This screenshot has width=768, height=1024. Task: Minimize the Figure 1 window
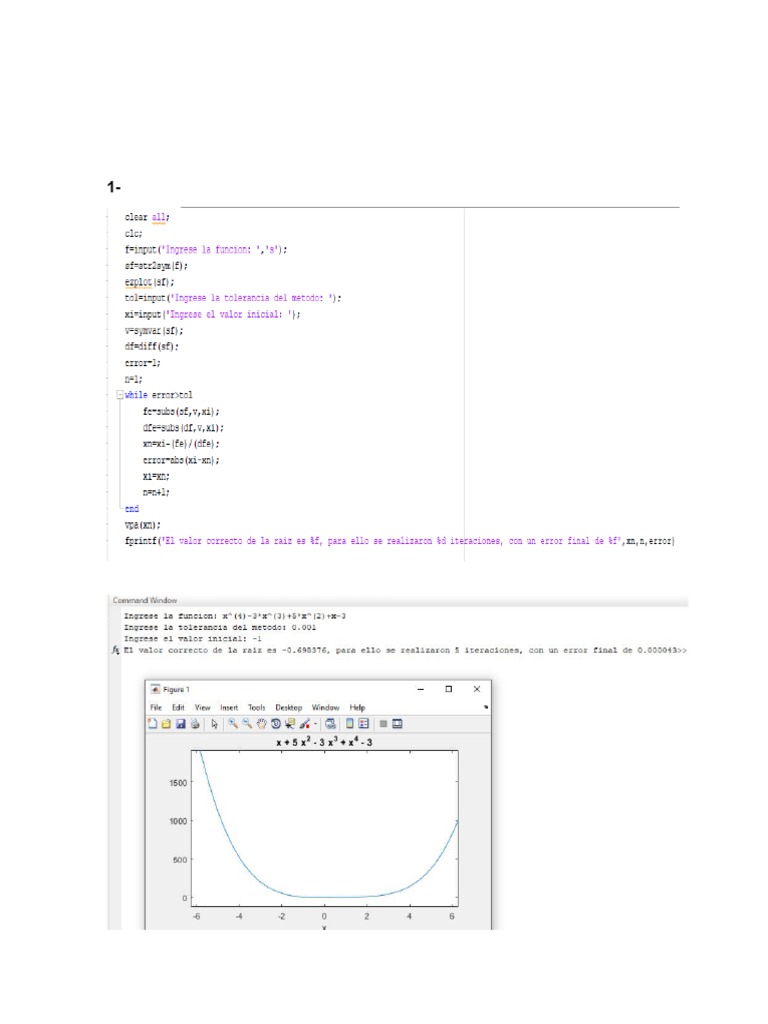[421, 689]
